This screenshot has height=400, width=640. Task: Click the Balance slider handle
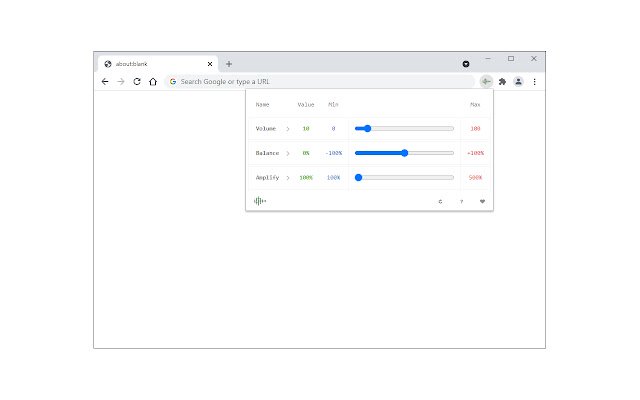[x=404, y=153]
